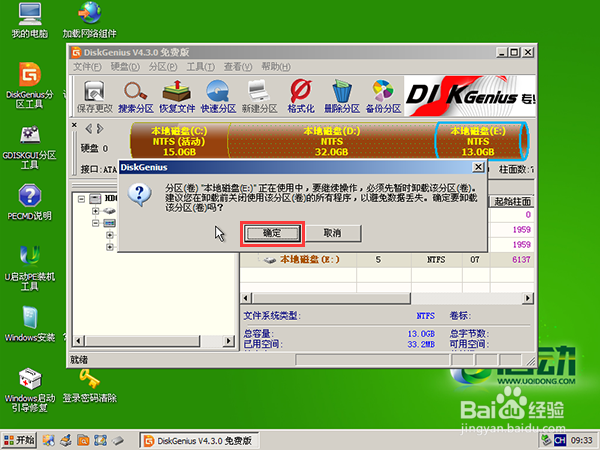The width and height of the screenshot is (600, 450).
Task: Open the 文件(F) menu
Action: 87,67
